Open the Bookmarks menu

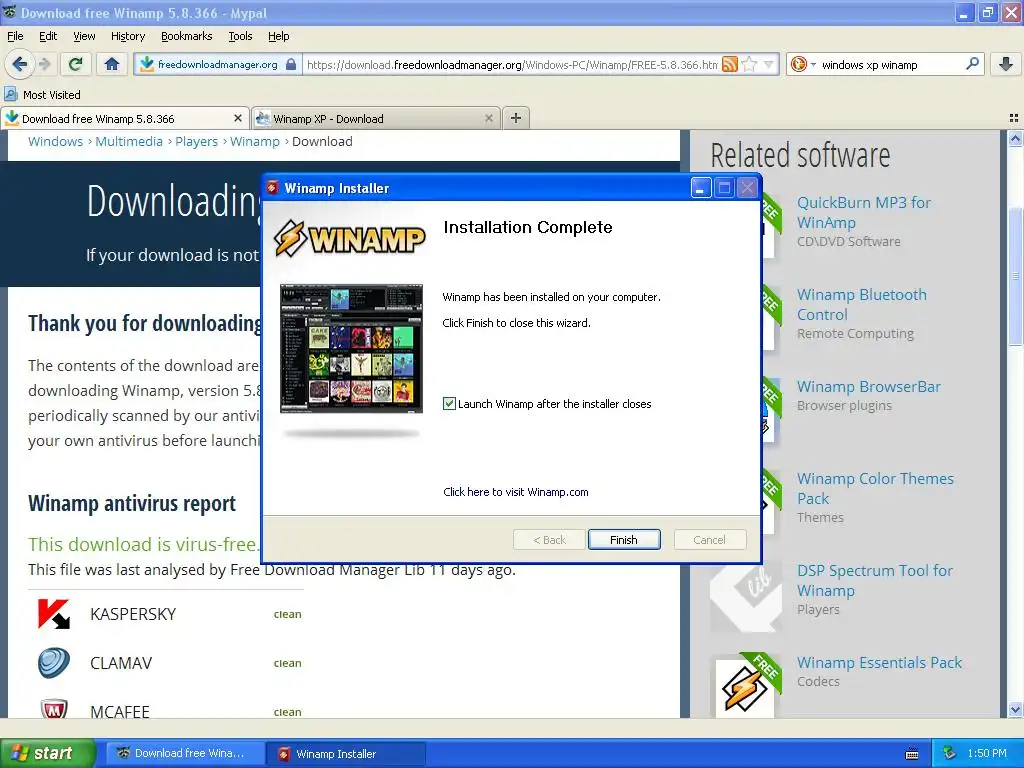point(186,36)
